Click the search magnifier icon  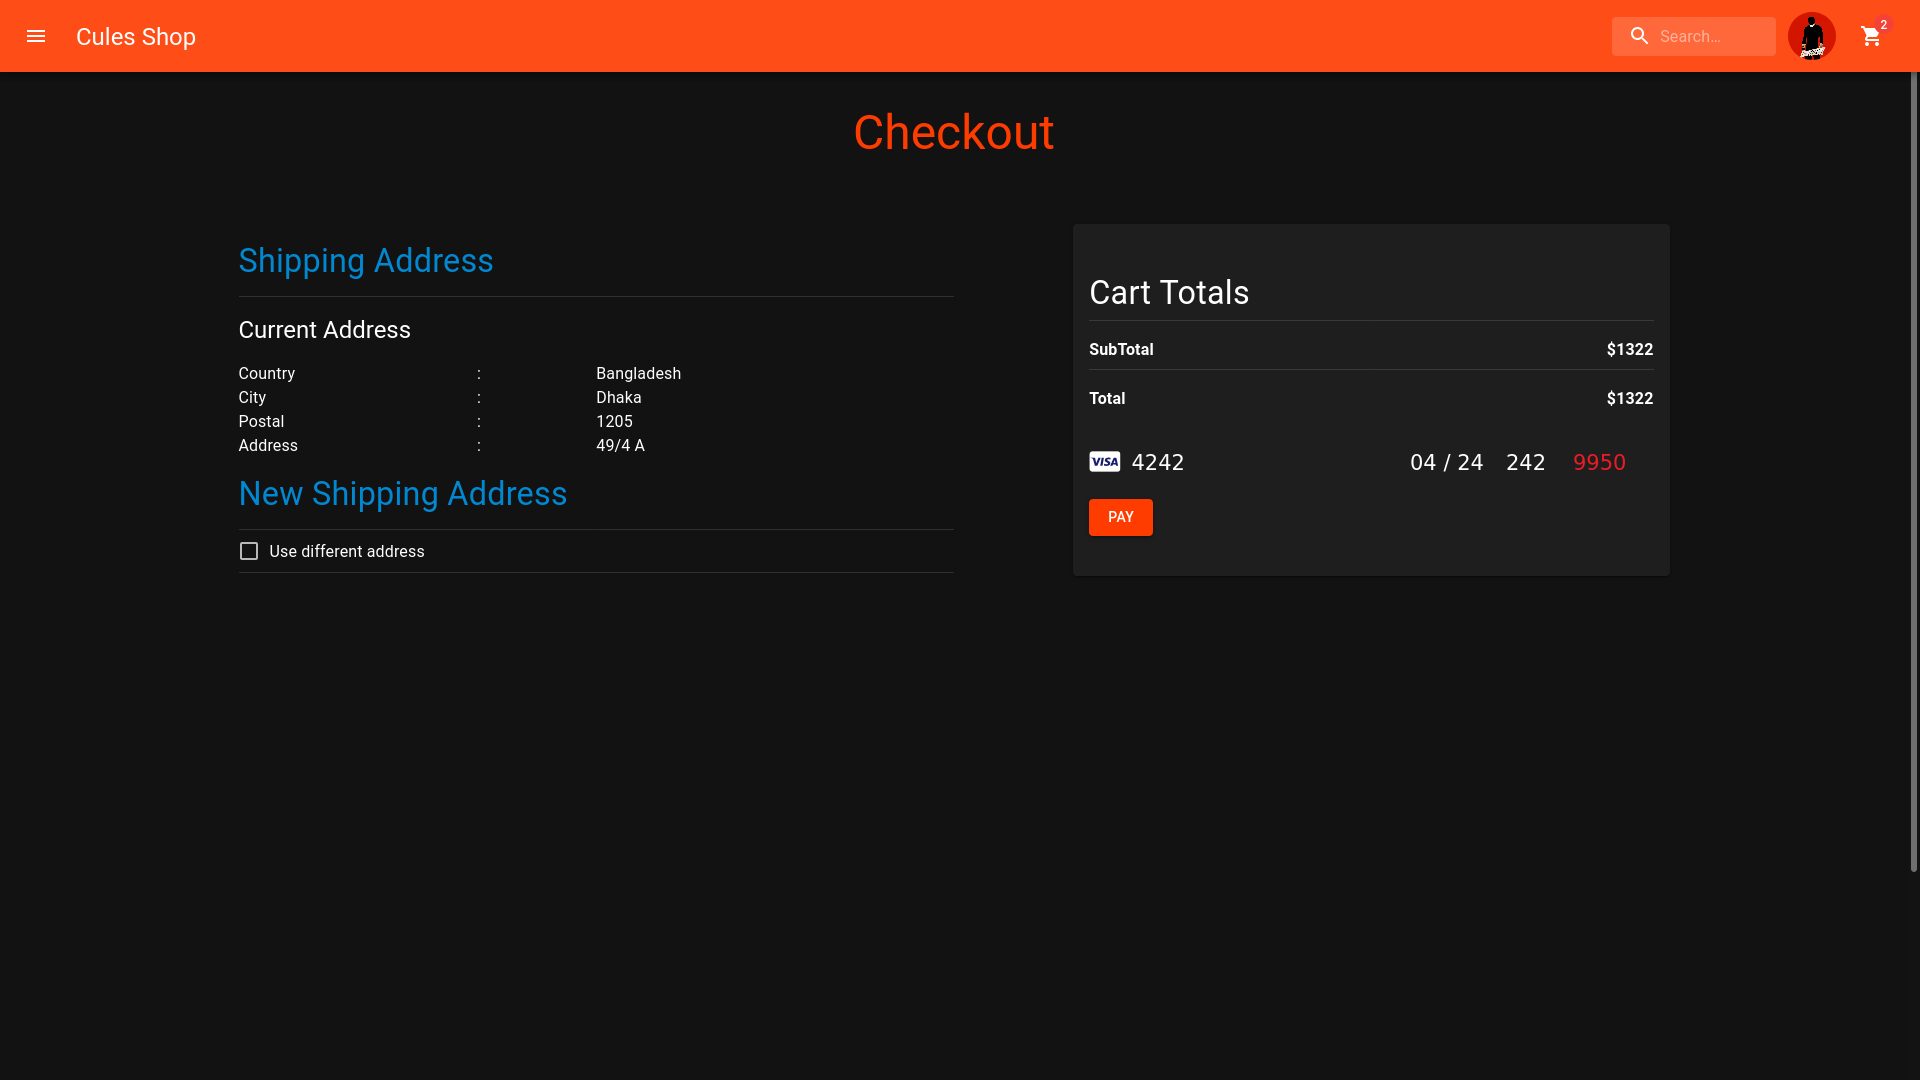(1639, 36)
